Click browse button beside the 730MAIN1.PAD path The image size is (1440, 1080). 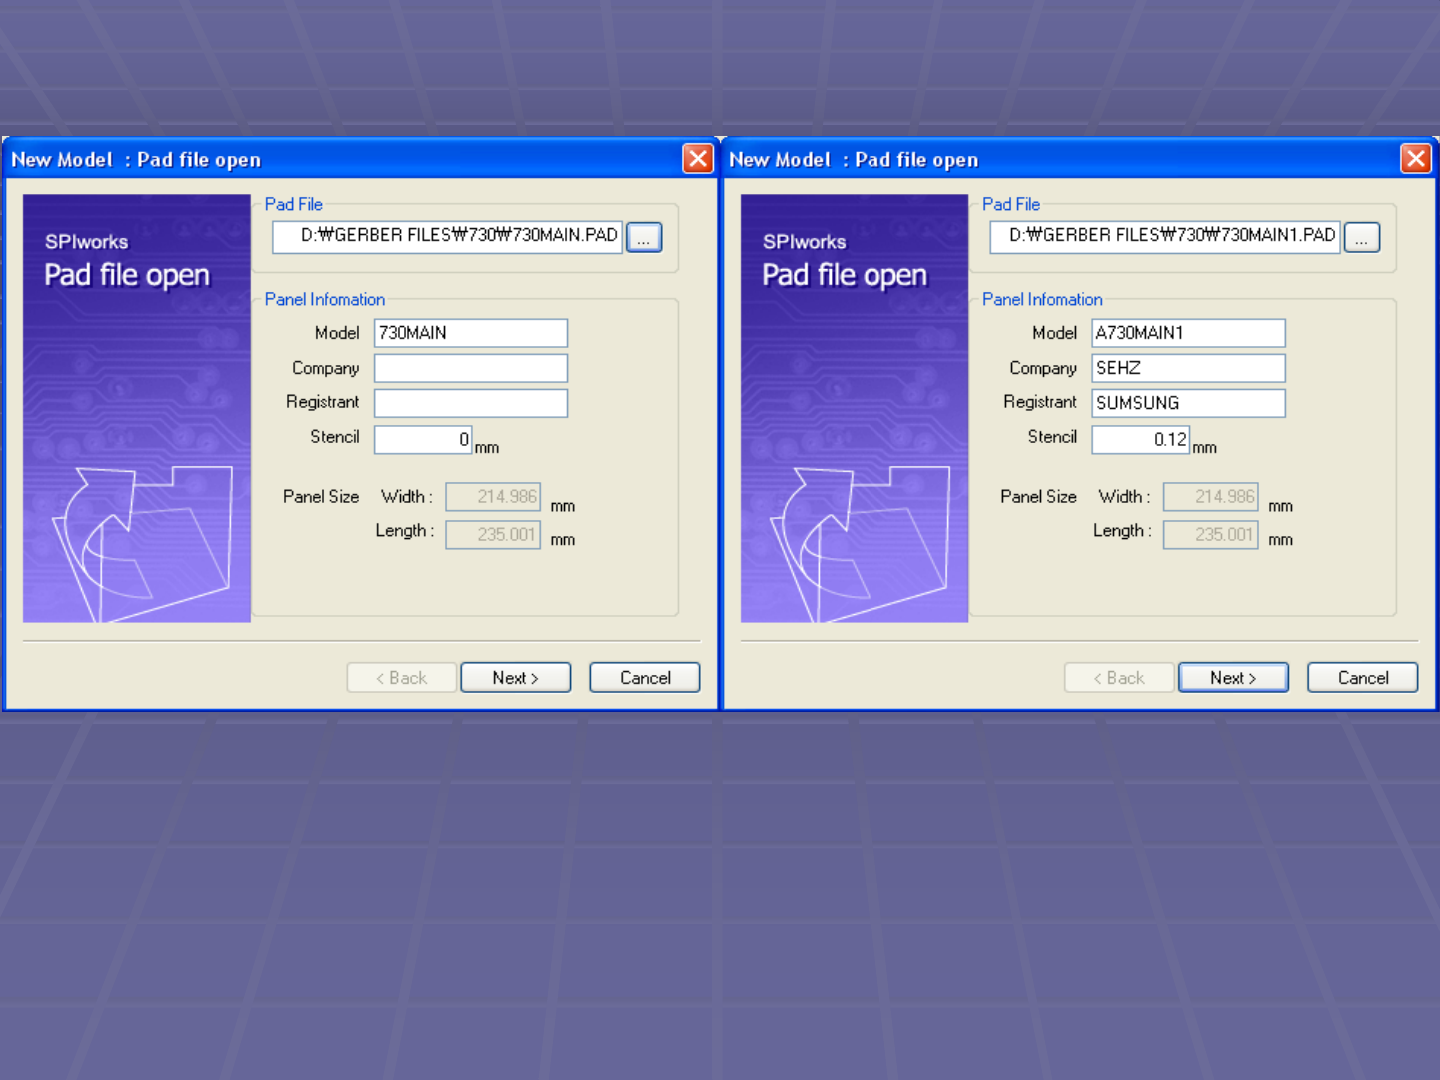pyautogui.click(x=1362, y=237)
